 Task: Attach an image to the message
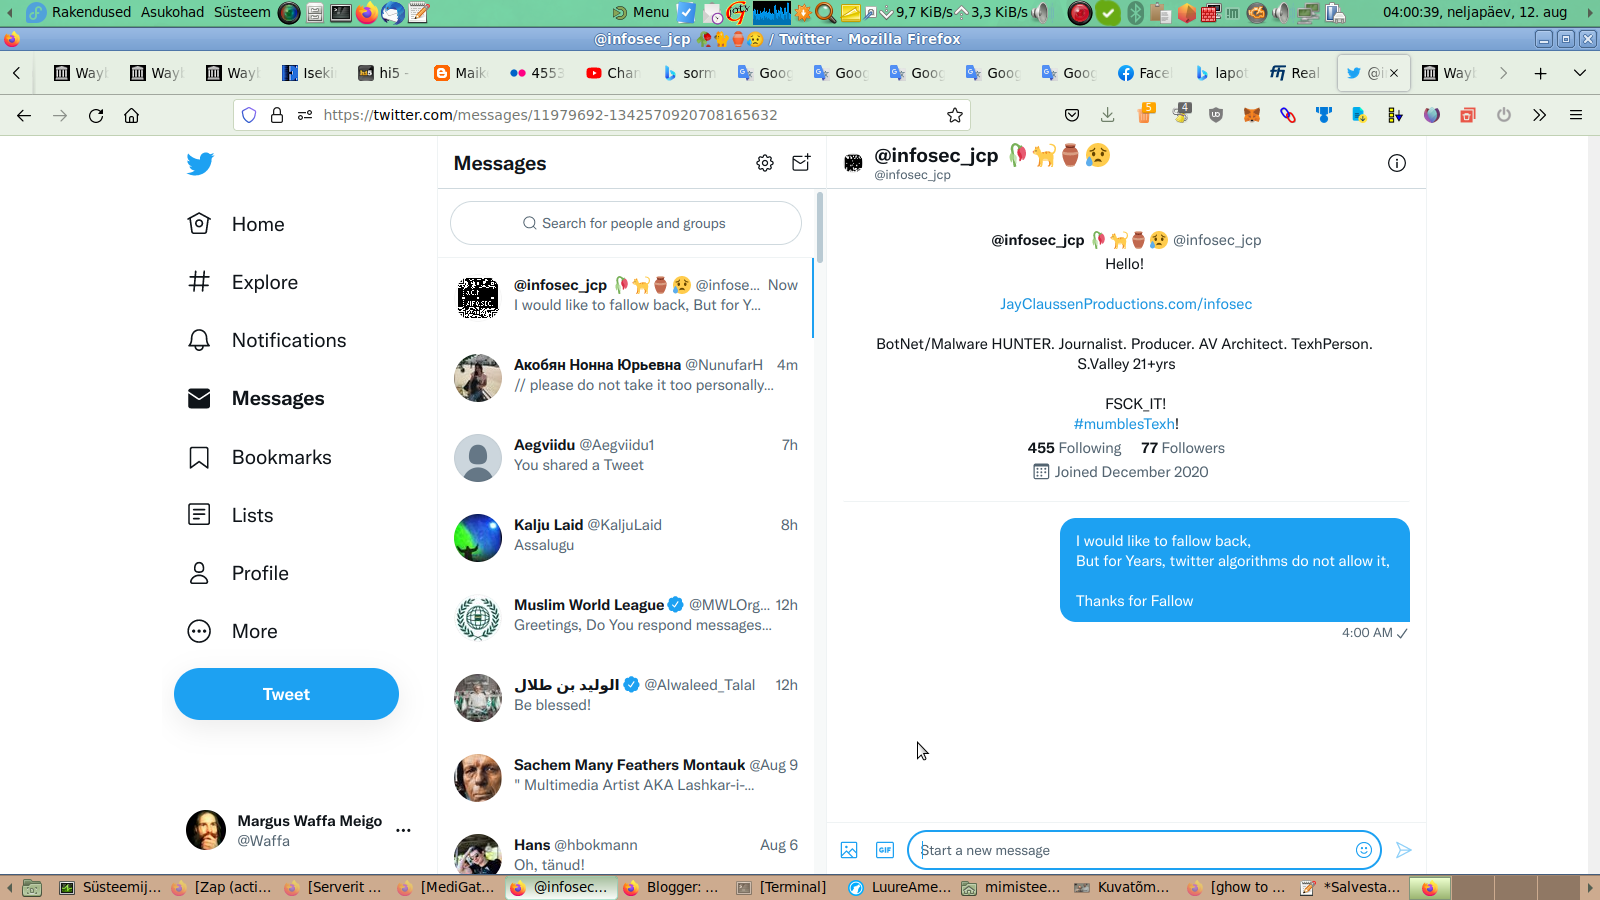(x=849, y=850)
